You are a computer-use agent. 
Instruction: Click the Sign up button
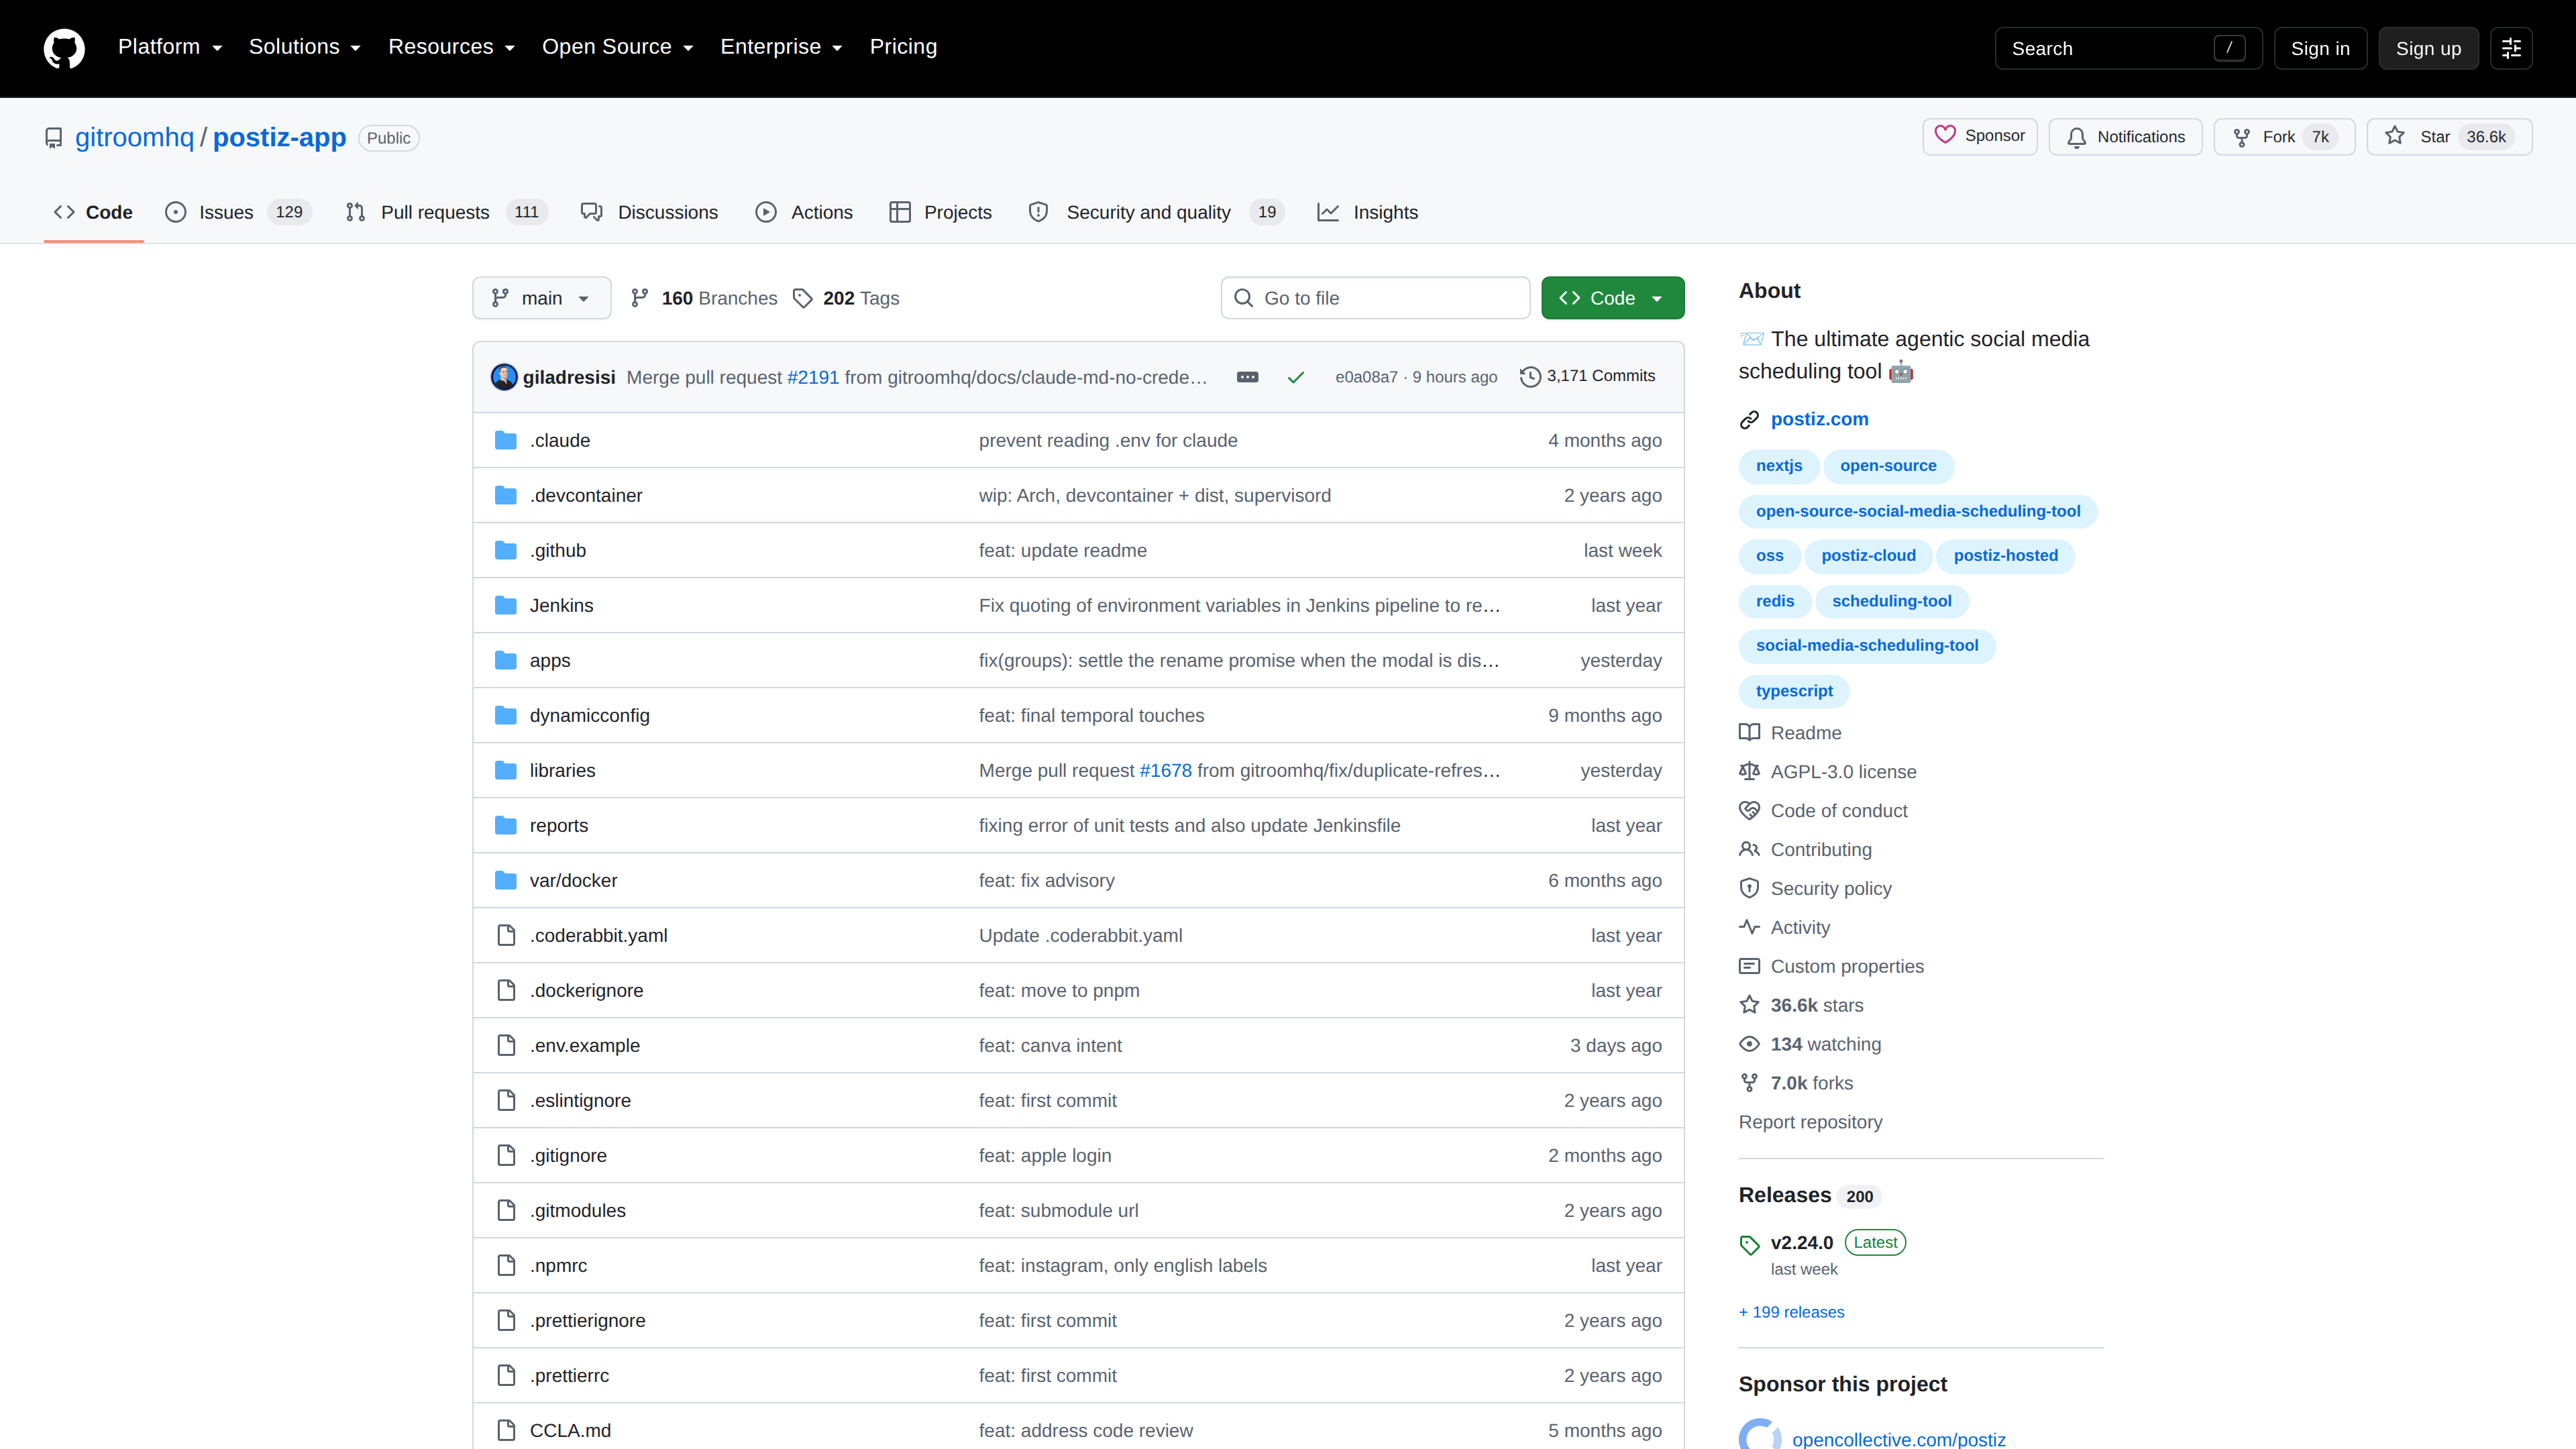[2428, 48]
